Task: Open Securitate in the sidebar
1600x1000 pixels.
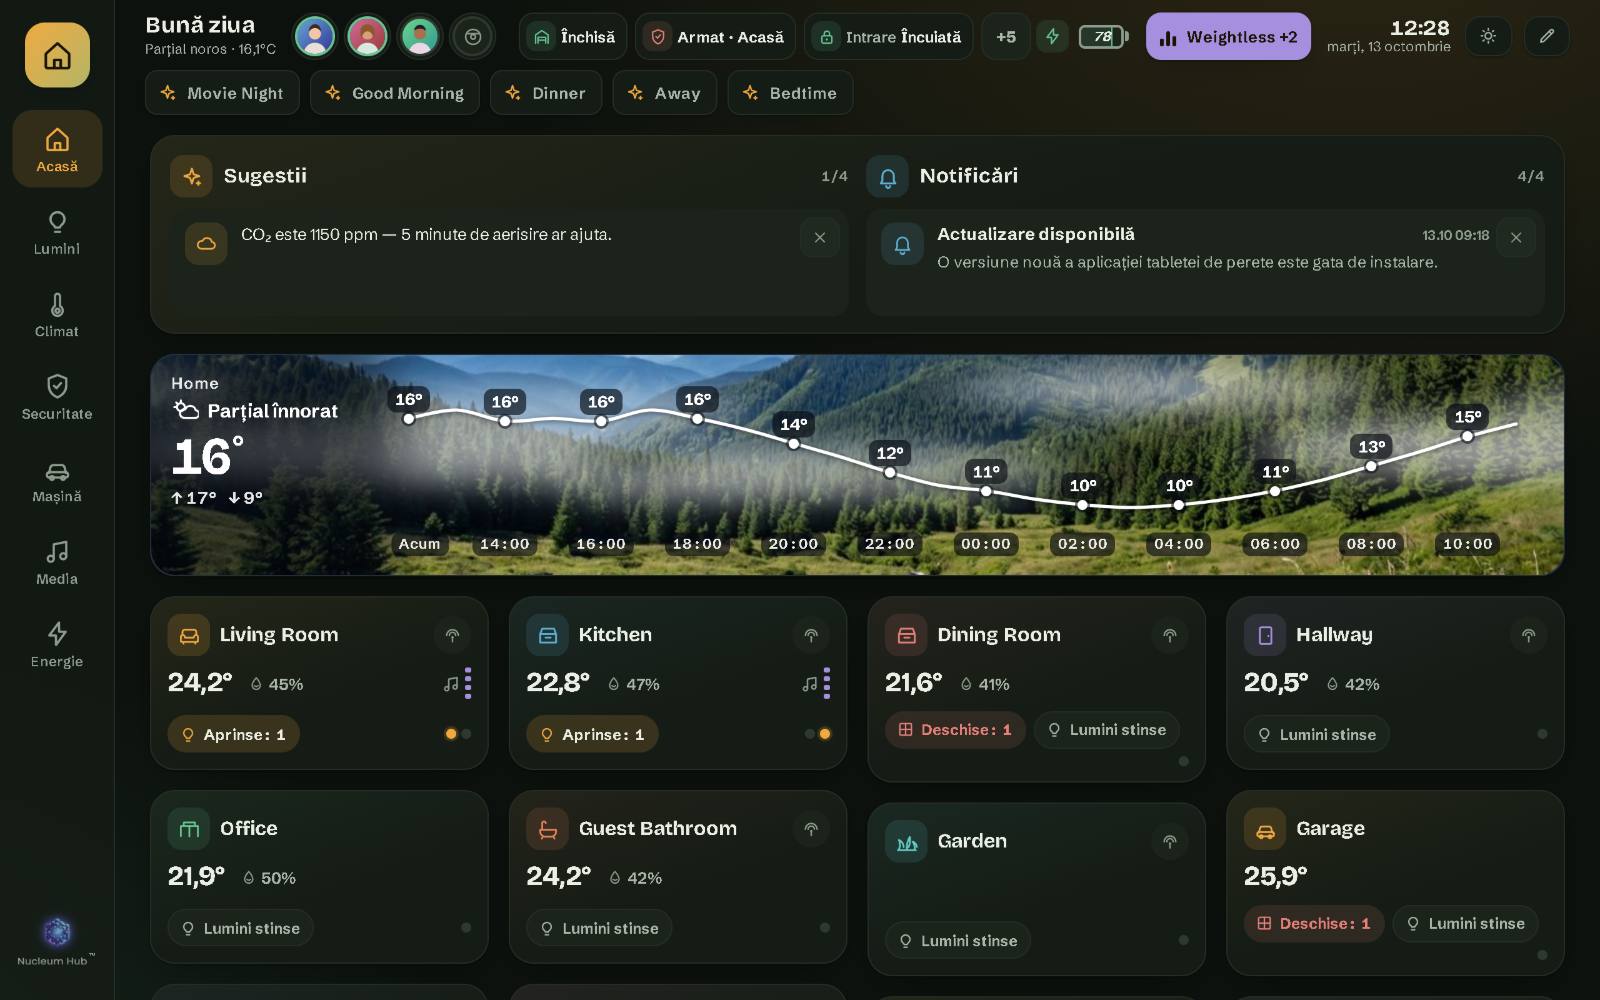Action: click(x=57, y=397)
